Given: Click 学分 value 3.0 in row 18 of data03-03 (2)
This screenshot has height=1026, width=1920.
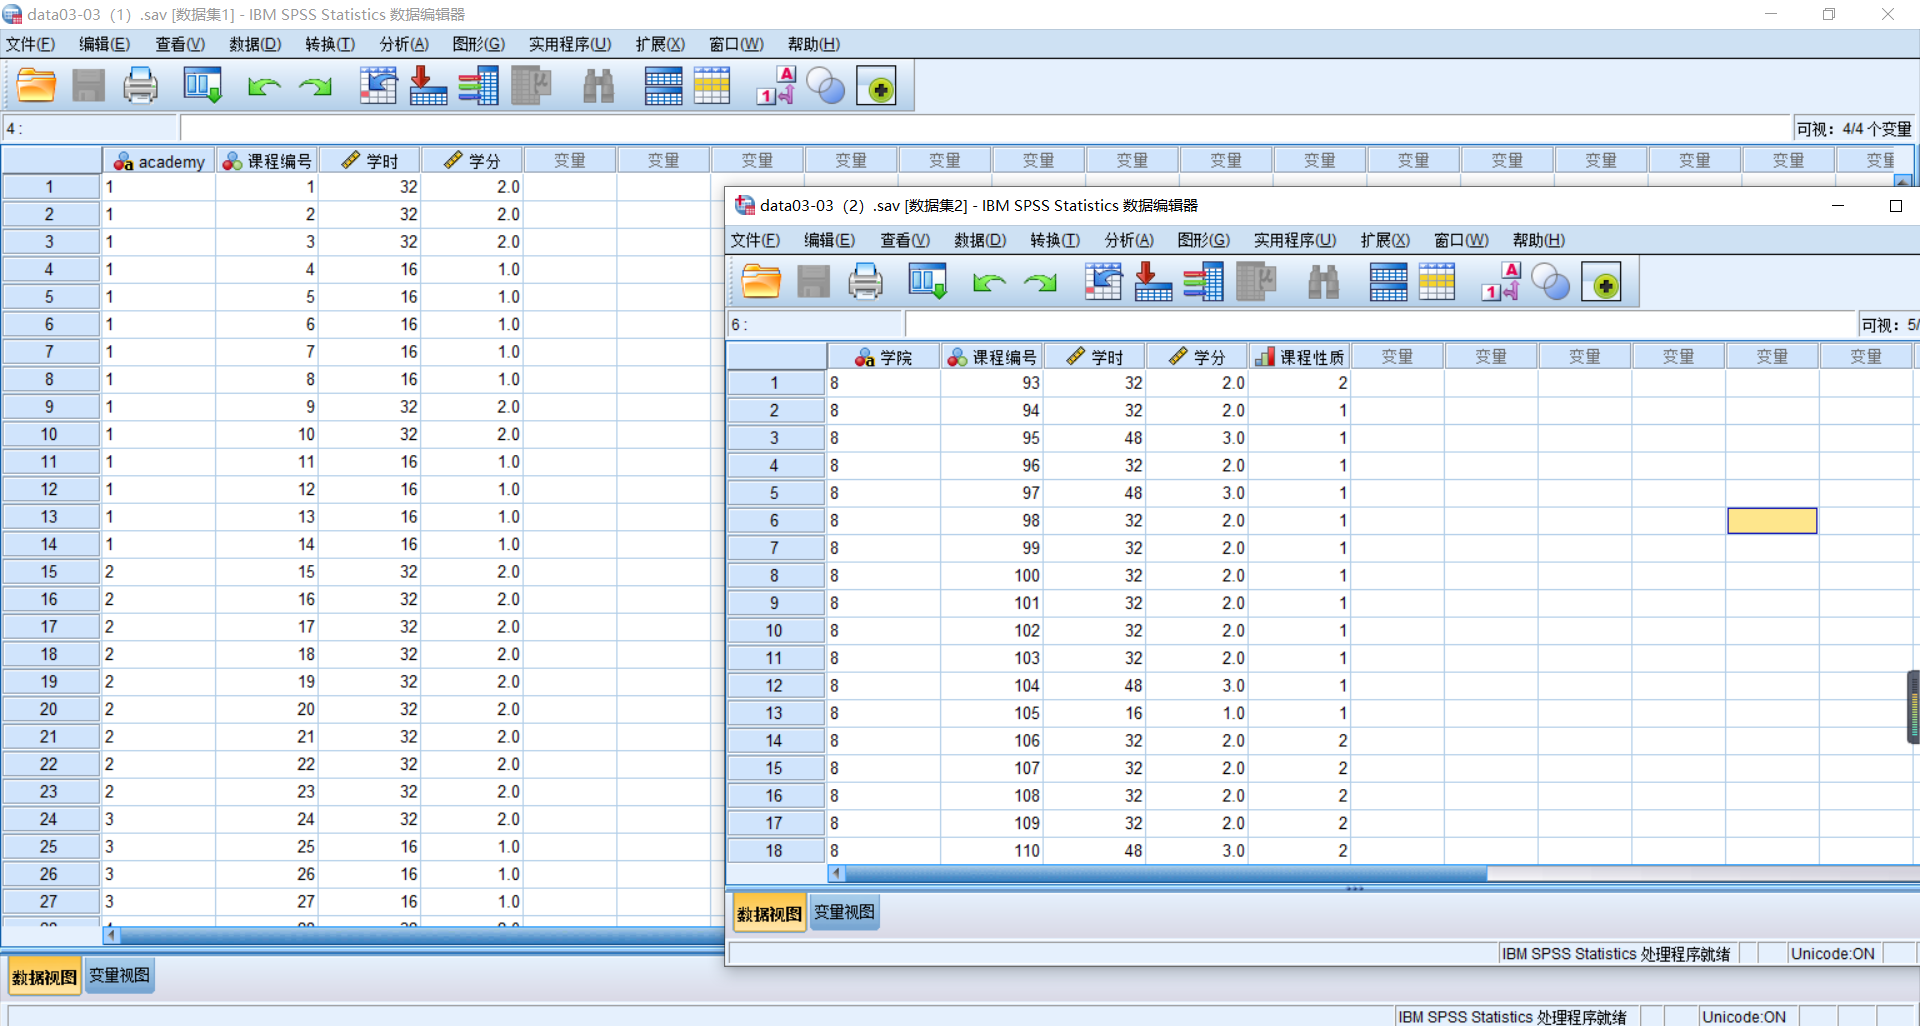Looking at the screenshot, I should pos(1197,850).
